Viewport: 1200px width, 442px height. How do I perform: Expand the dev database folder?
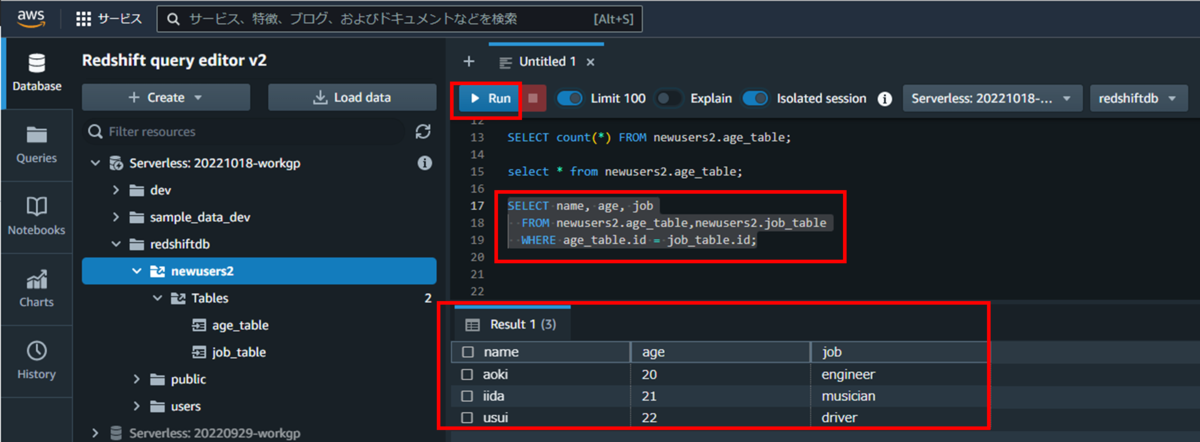click(x=116, y=190)
